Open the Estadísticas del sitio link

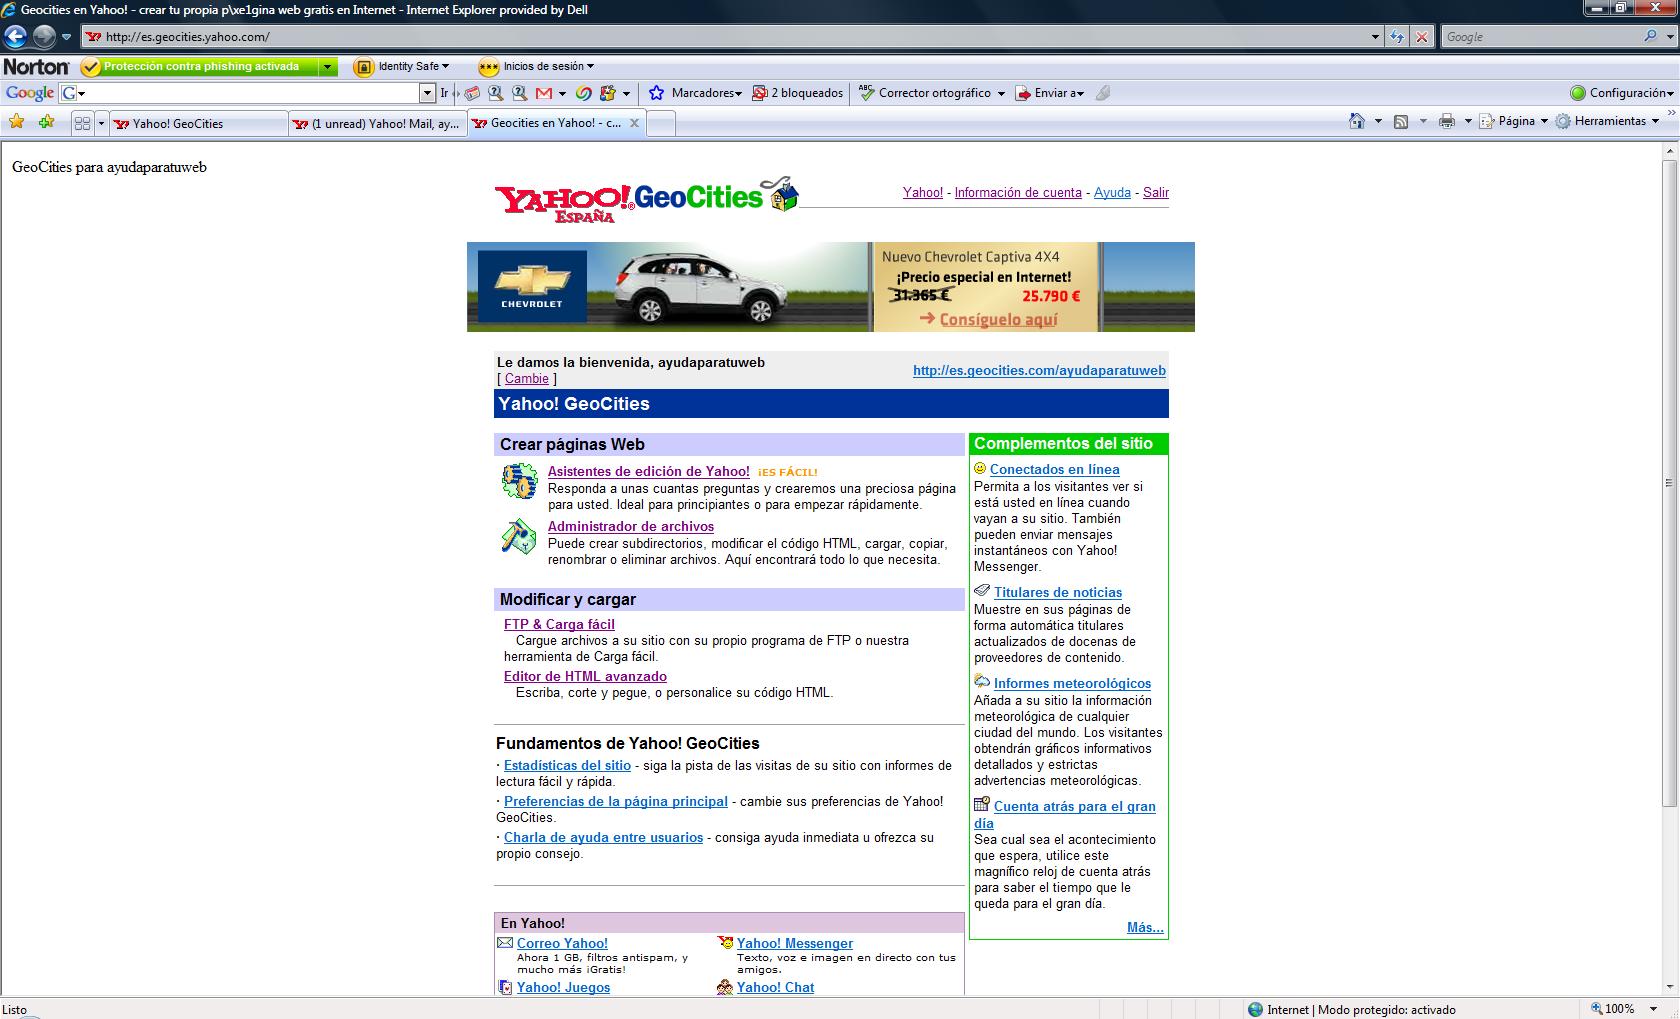(x=567, y=766)
